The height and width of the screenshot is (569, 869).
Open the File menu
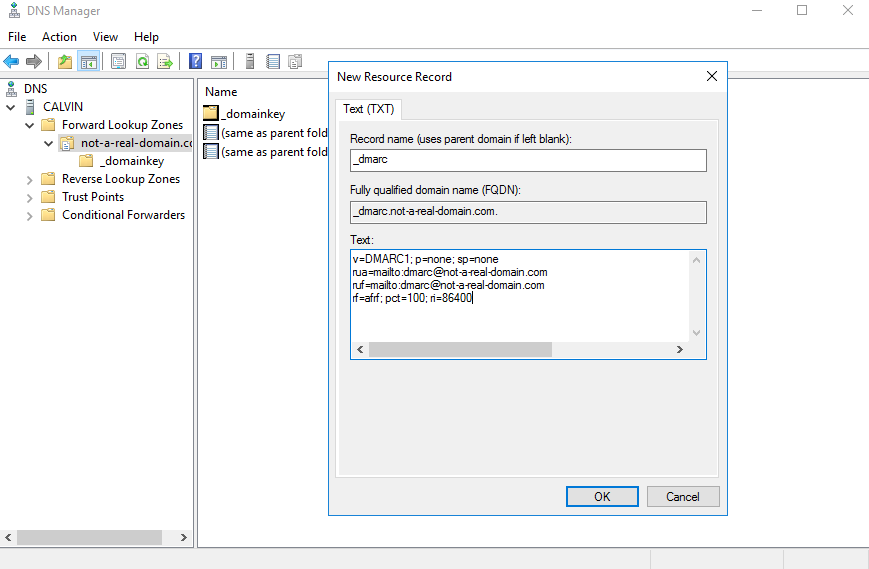tap(17, 37)
